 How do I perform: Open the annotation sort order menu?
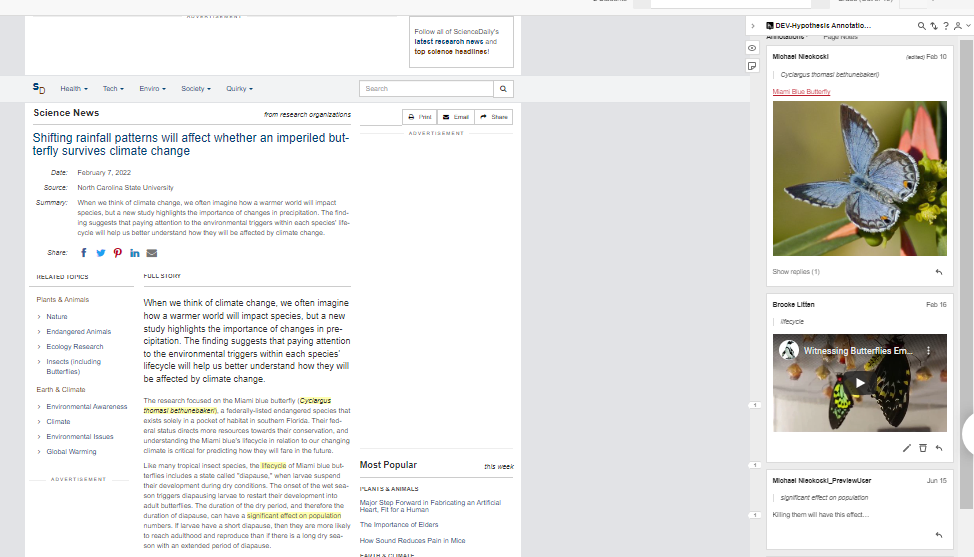[934, 26]
